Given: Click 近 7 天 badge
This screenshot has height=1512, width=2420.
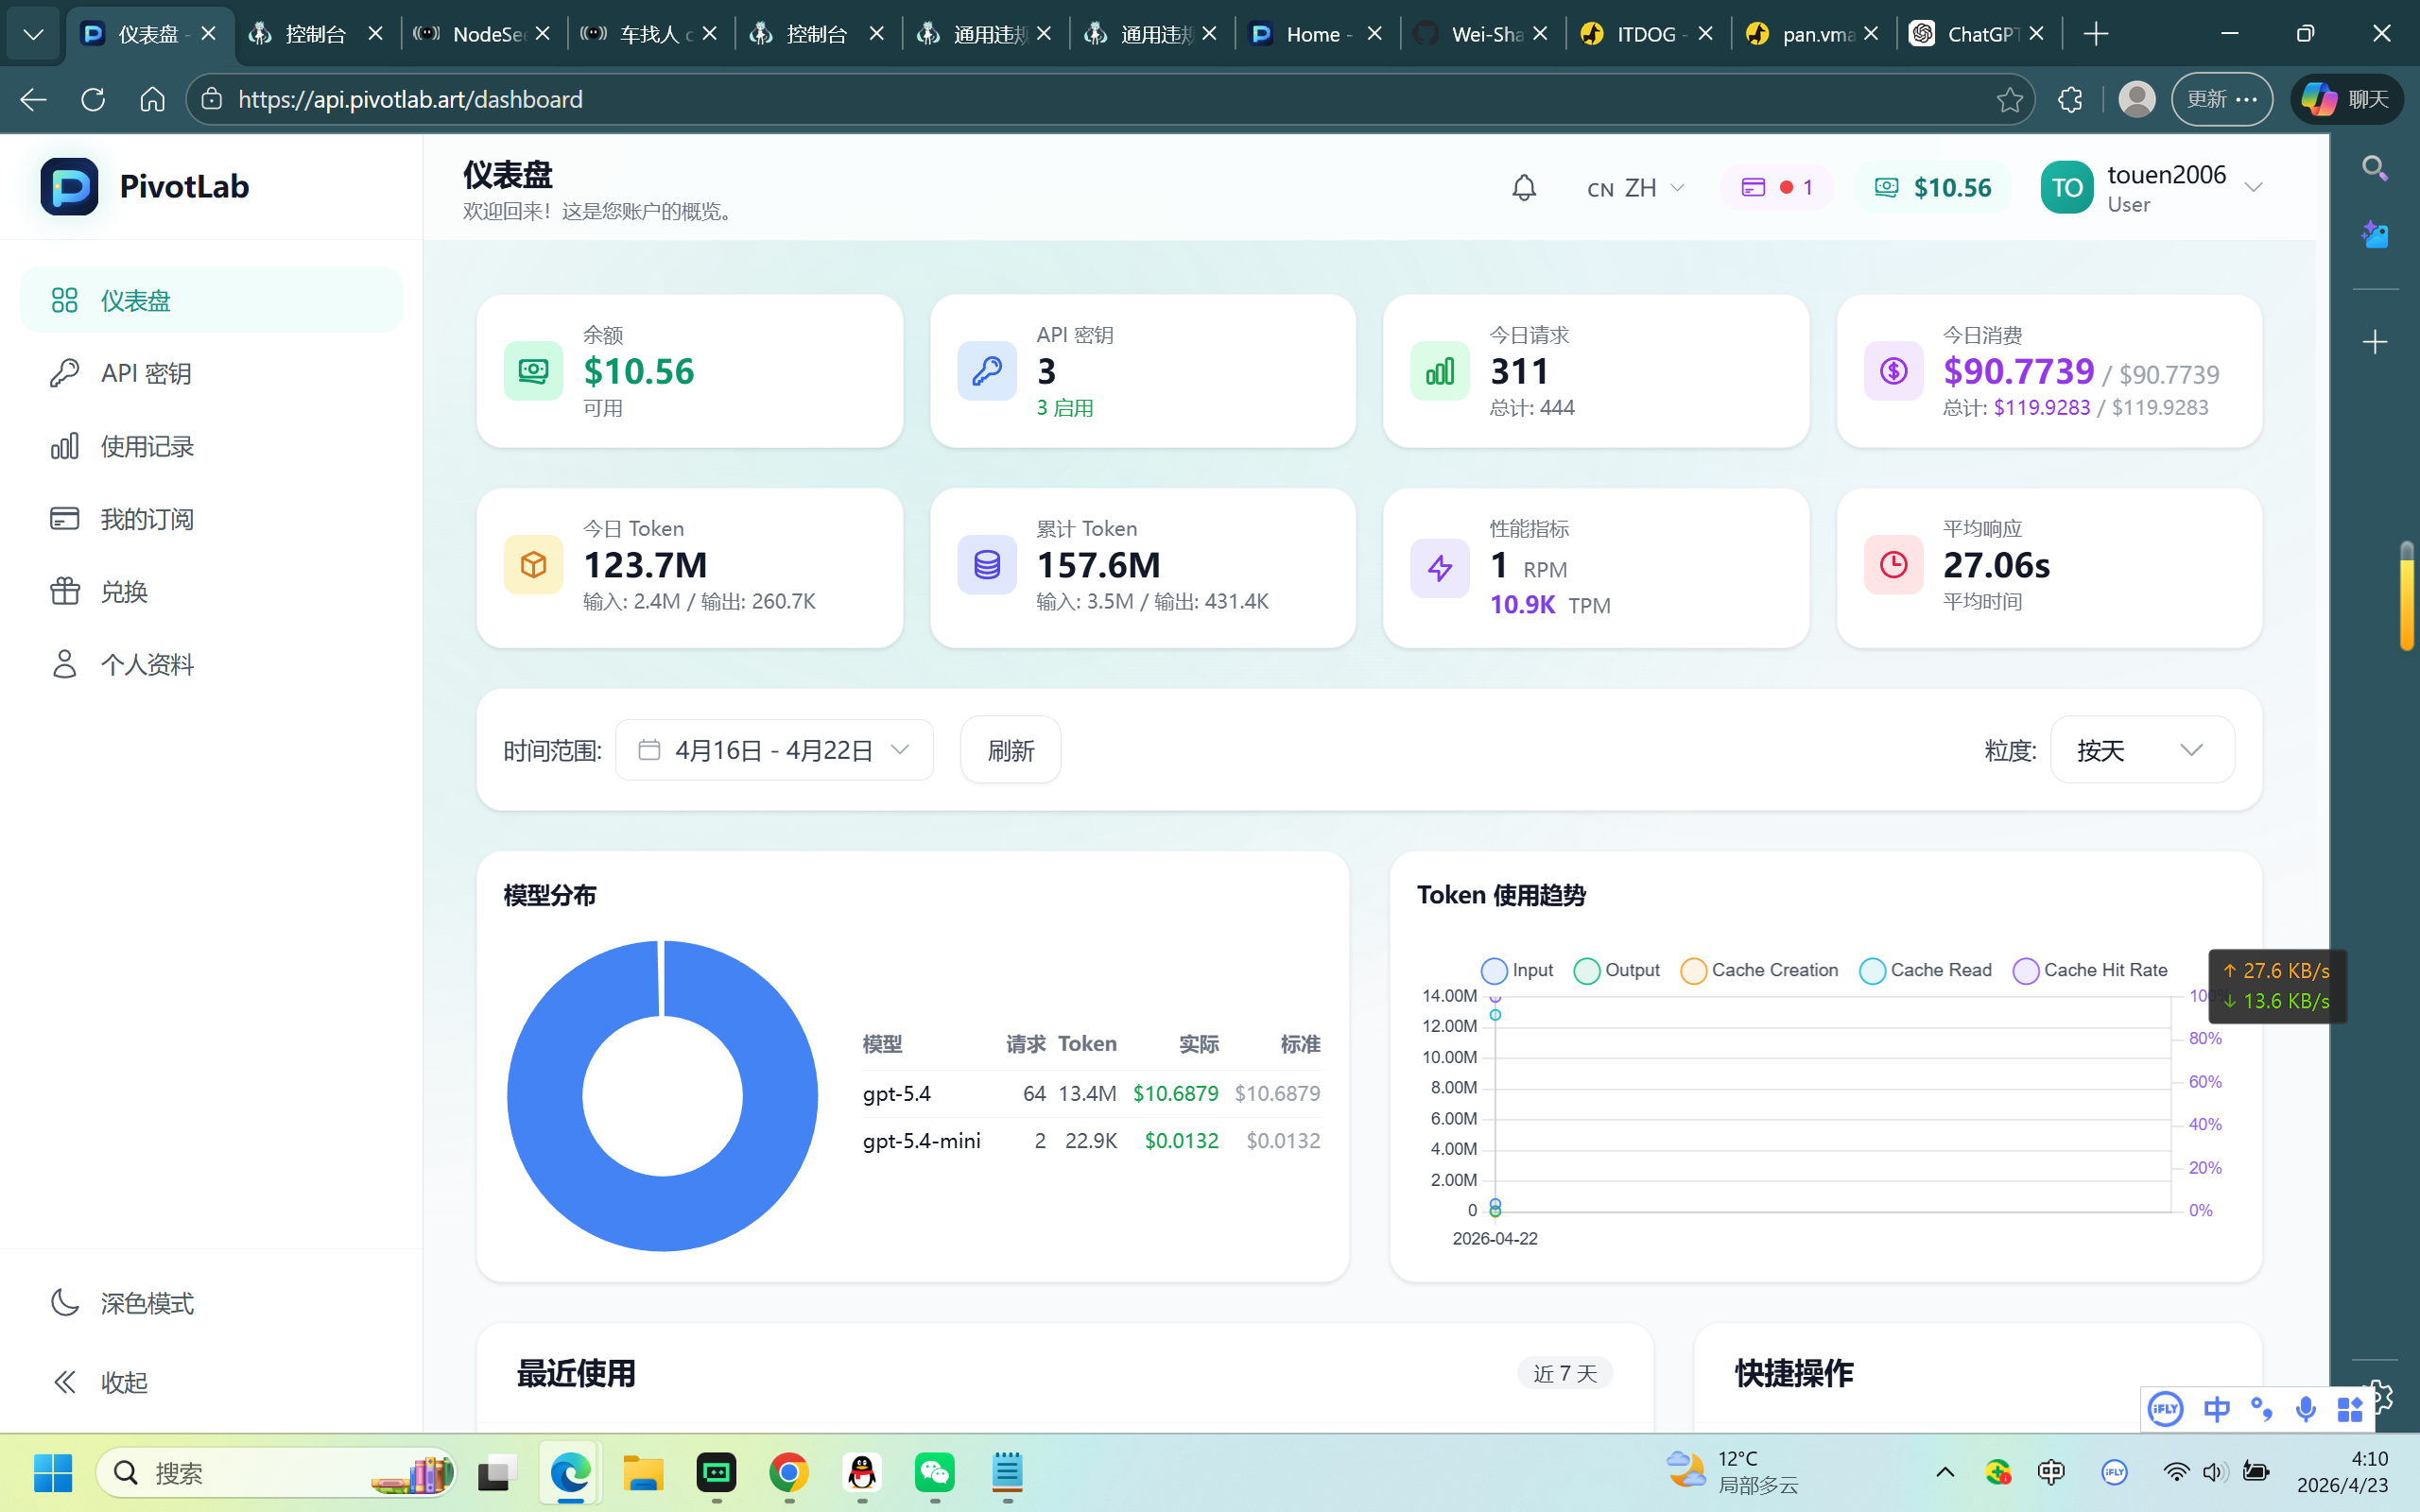Looking at the screenshot, I should 1564,1374.
